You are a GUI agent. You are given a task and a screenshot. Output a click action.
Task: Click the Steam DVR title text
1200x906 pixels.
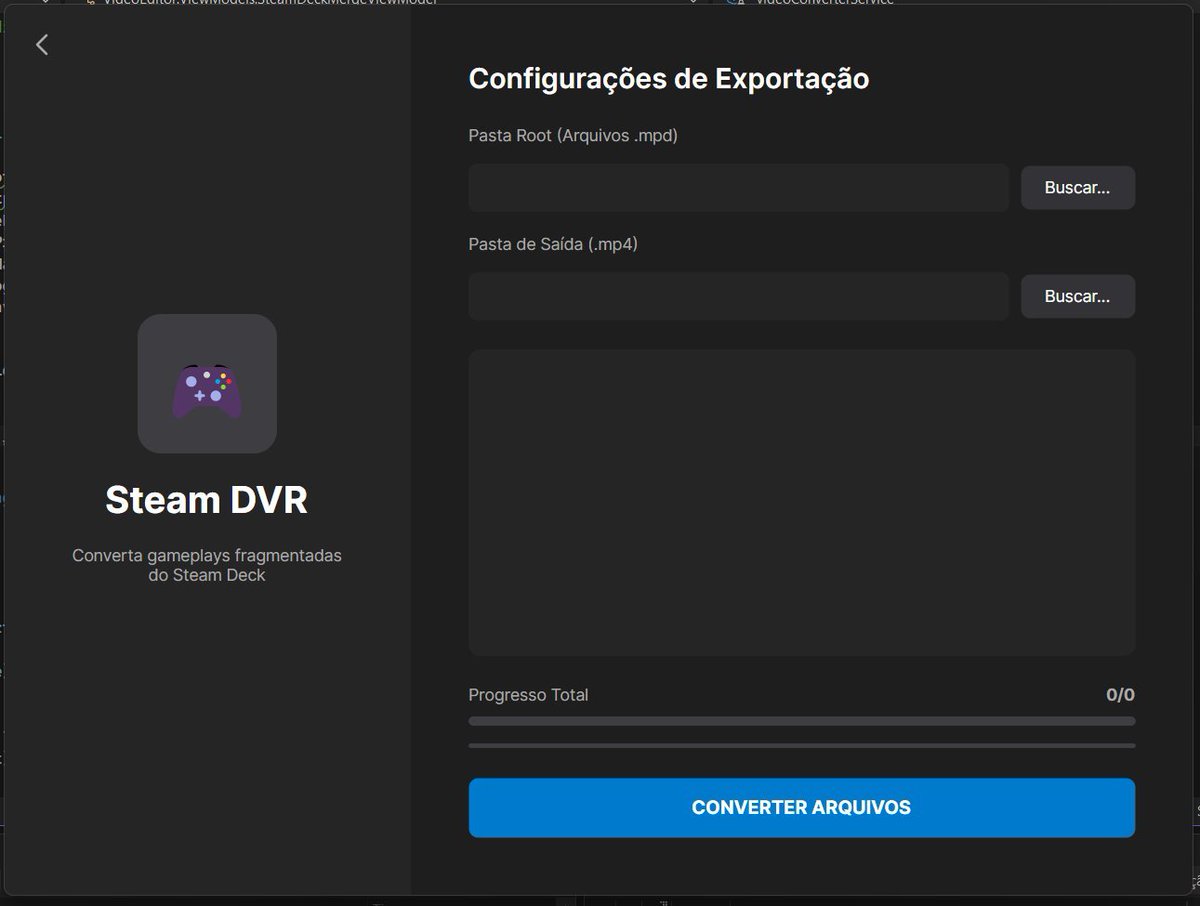207,500
